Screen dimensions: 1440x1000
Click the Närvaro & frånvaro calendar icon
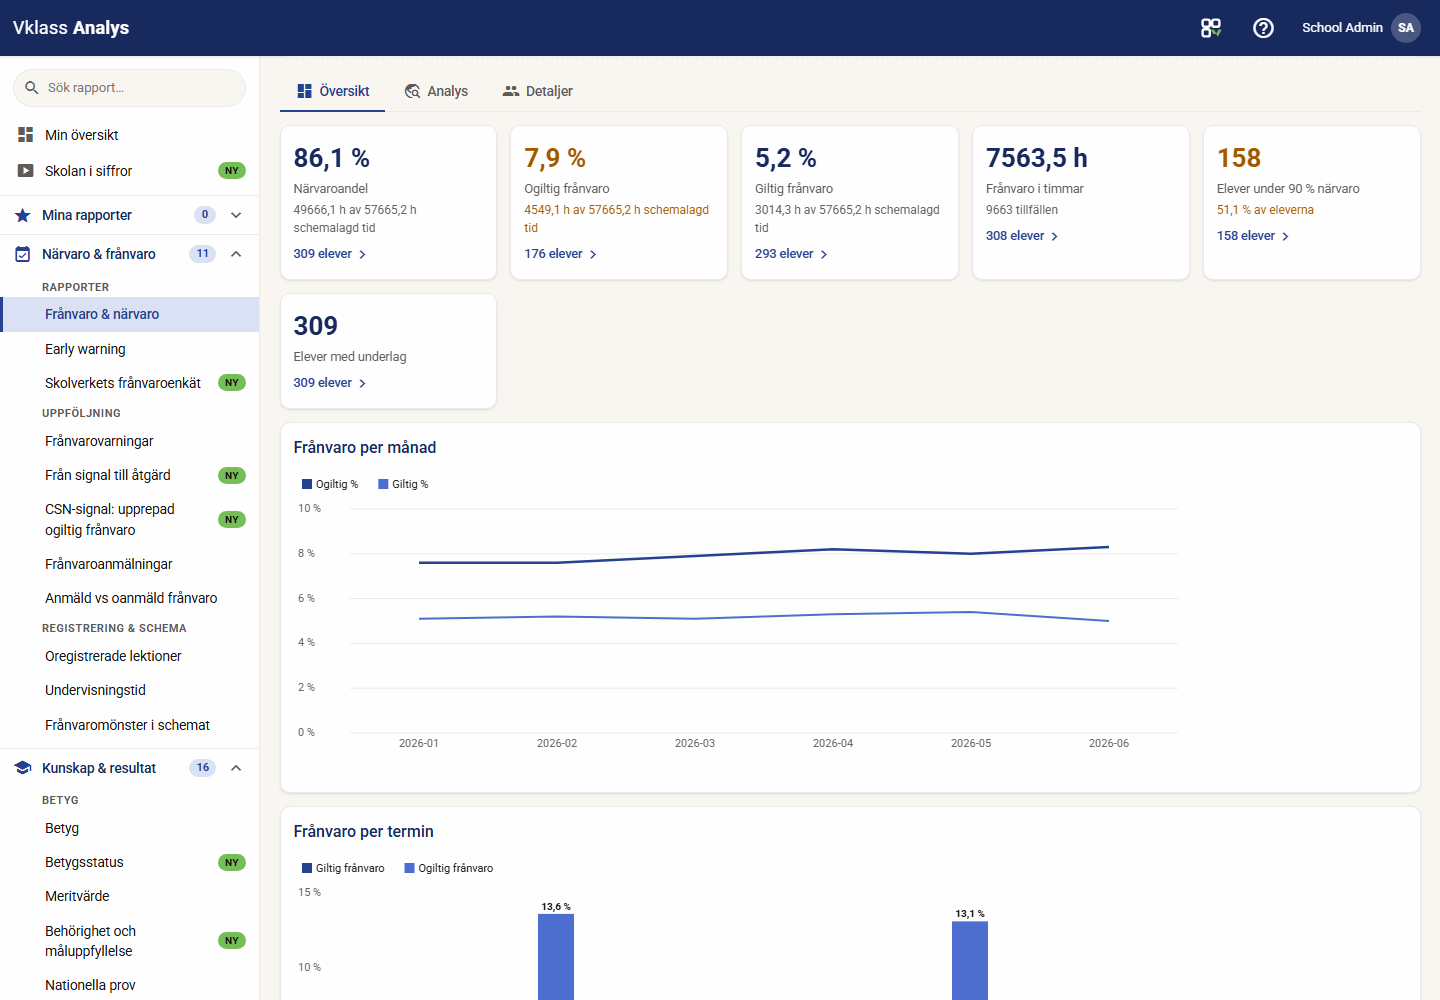pyautogui.click(x=23, y=254)
